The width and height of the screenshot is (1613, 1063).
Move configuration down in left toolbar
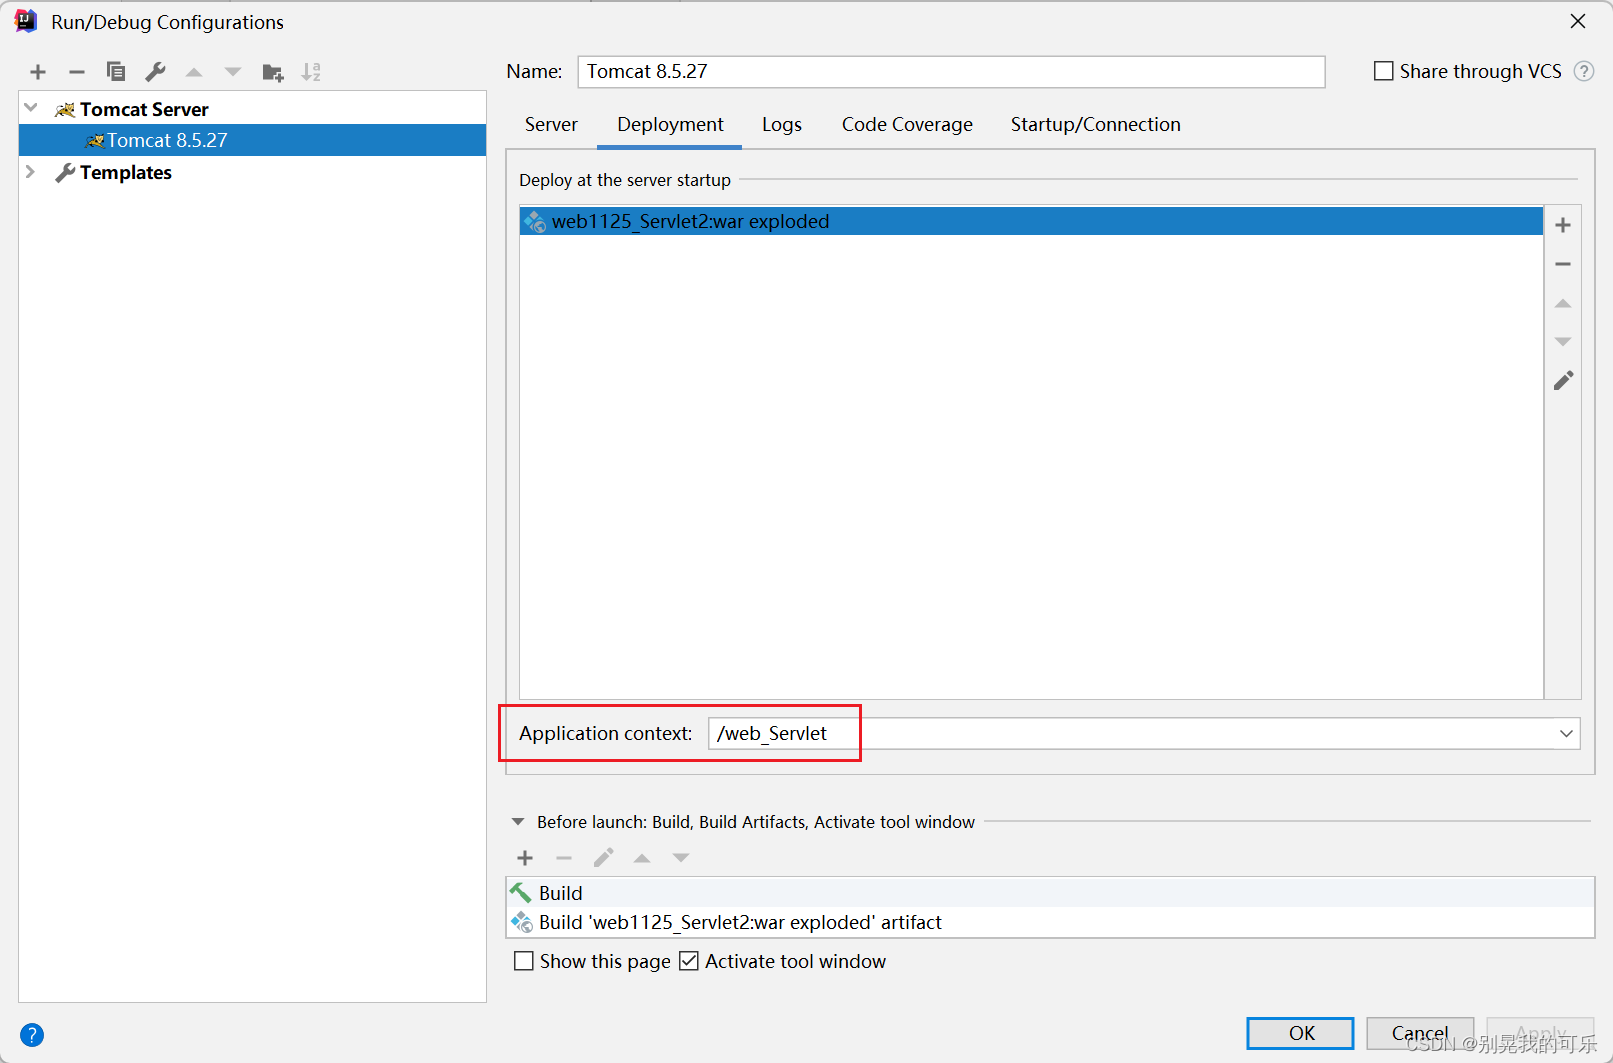[233, 72]
